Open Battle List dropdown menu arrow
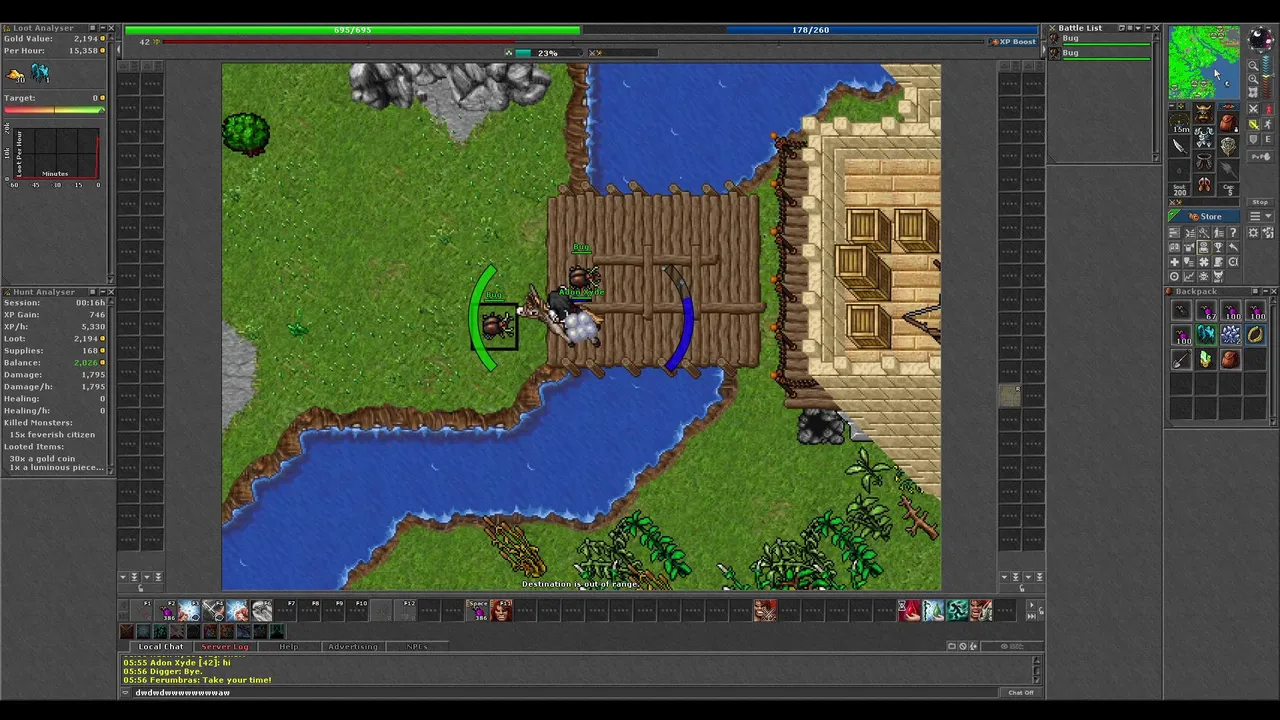This screenshot has height=720, width=1280. pyautogui.click(x=1138, y=28)
